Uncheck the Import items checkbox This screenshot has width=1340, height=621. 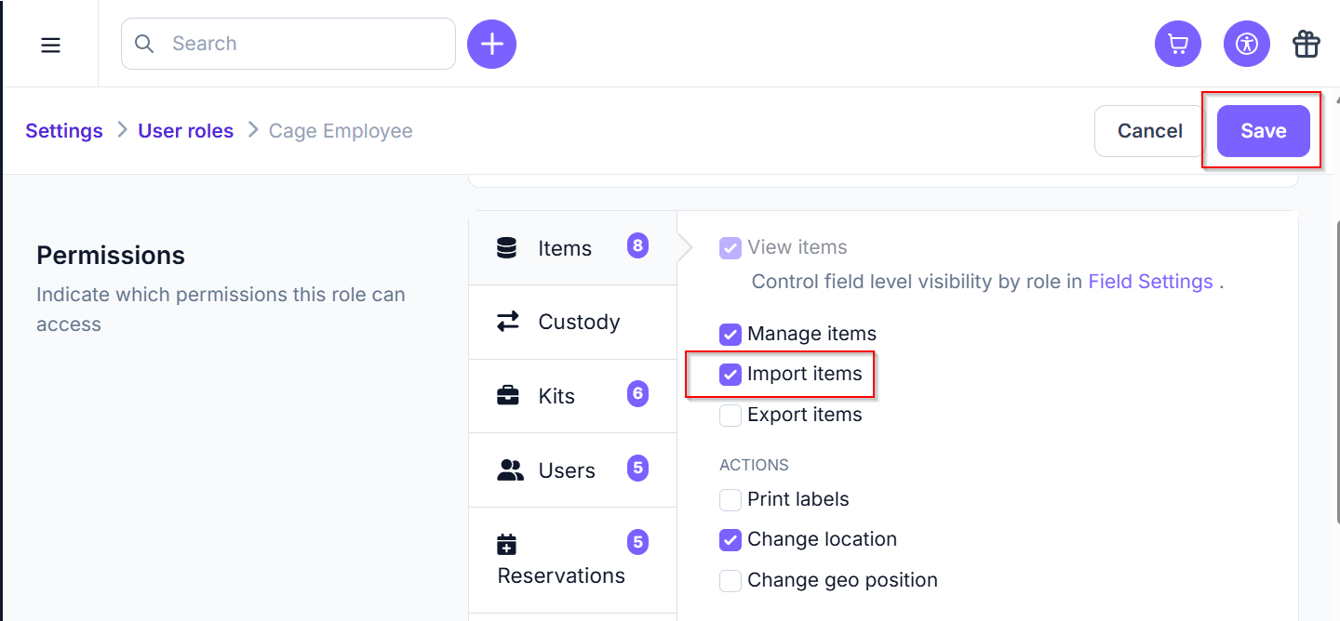730,374
